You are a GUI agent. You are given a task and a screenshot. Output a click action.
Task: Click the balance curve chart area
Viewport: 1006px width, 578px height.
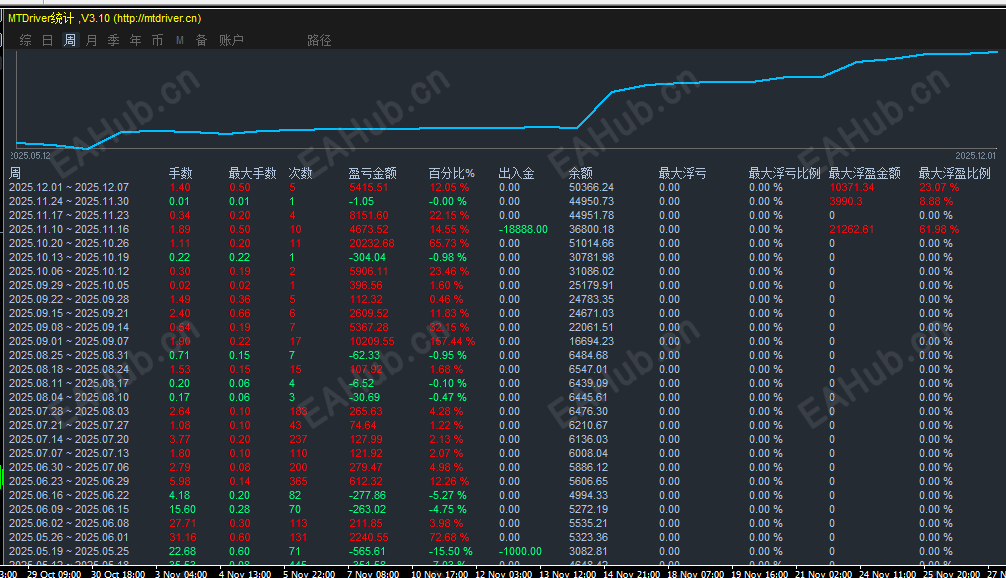507,99
